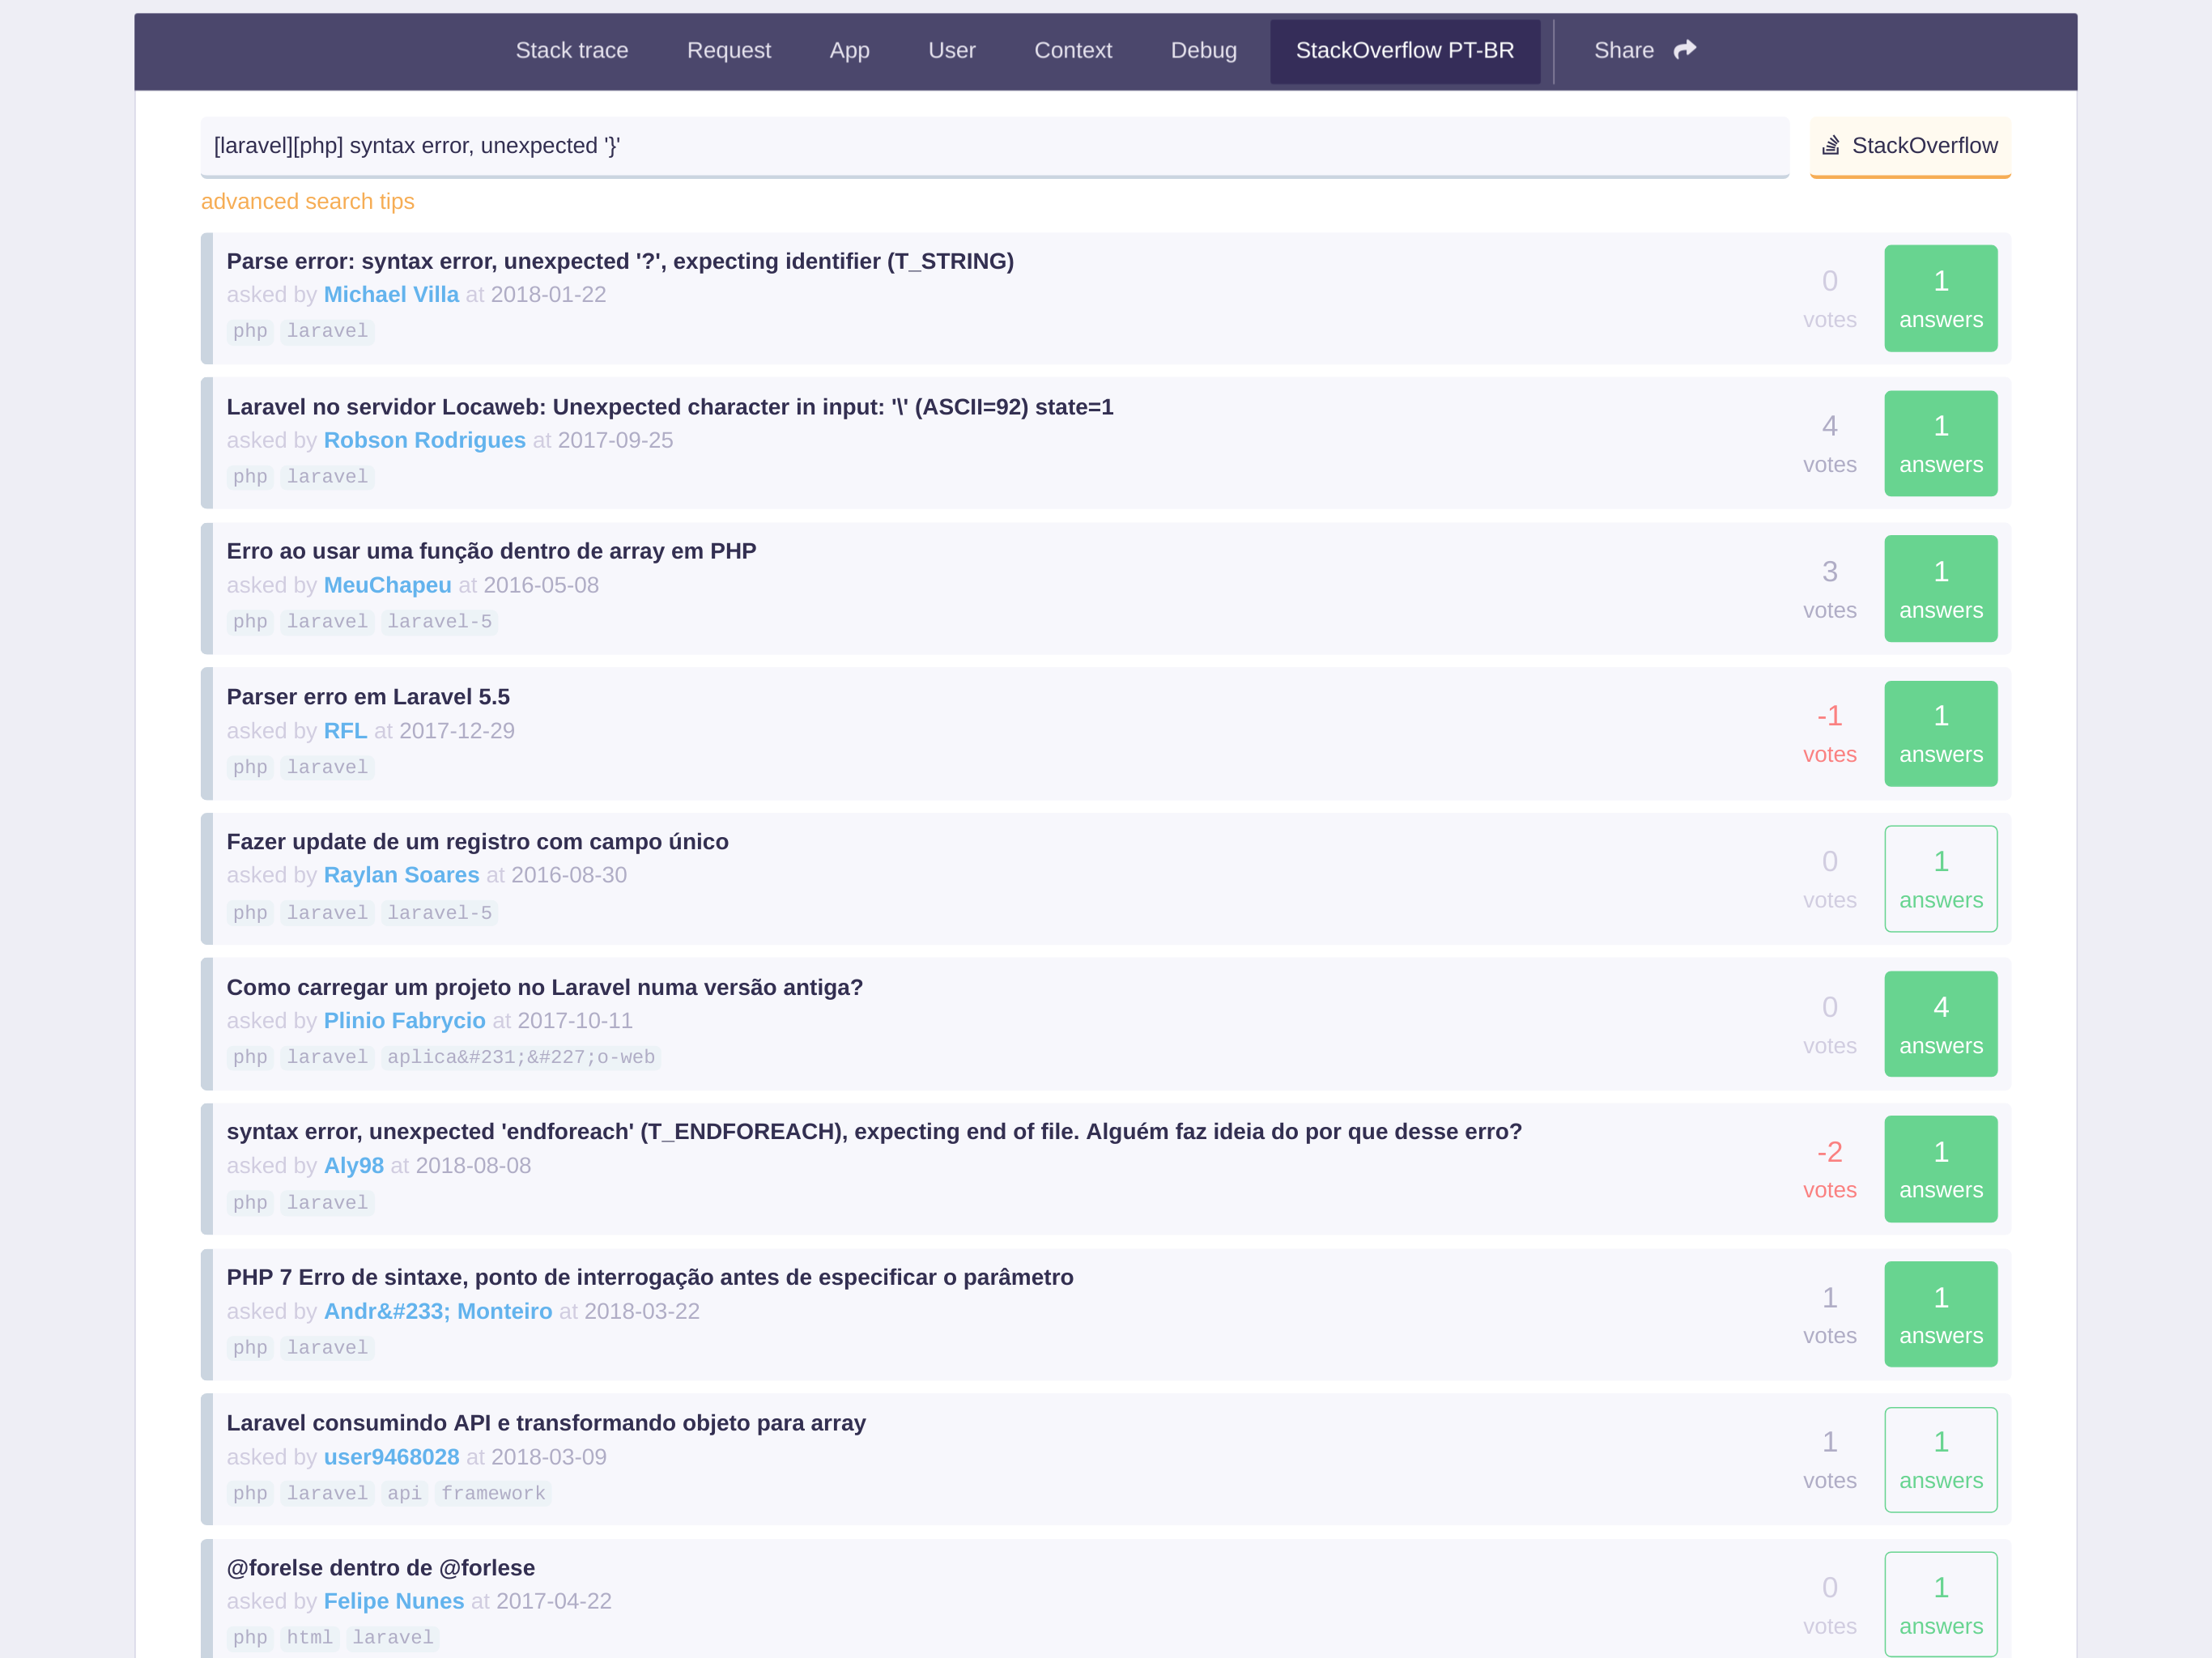Viewport: 2212px width, 1658px height.
Task: Click the framework tag
Action: (493, 1493)
